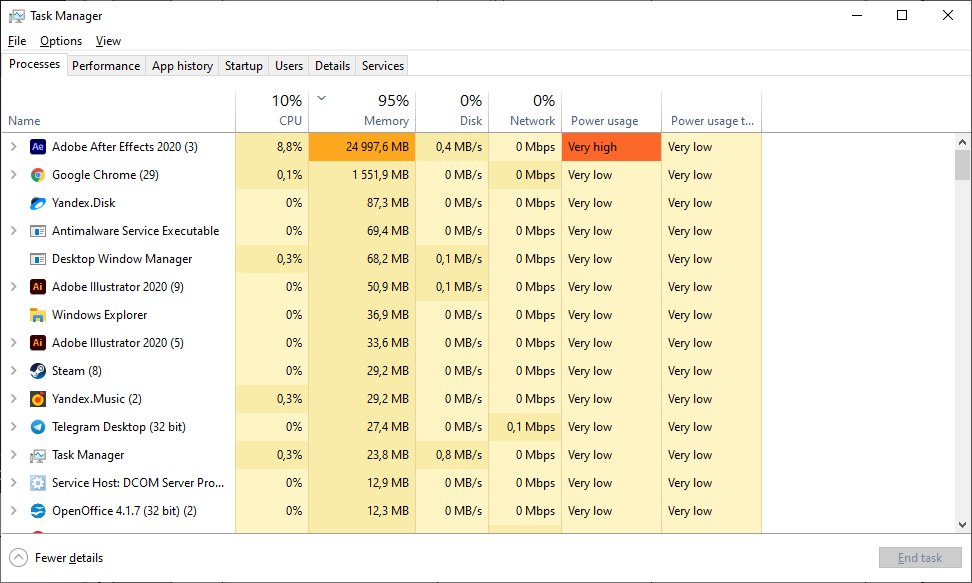972x583 pixels.
Task: Click the Windows Explorer folder icon
Action: (38, 315)
